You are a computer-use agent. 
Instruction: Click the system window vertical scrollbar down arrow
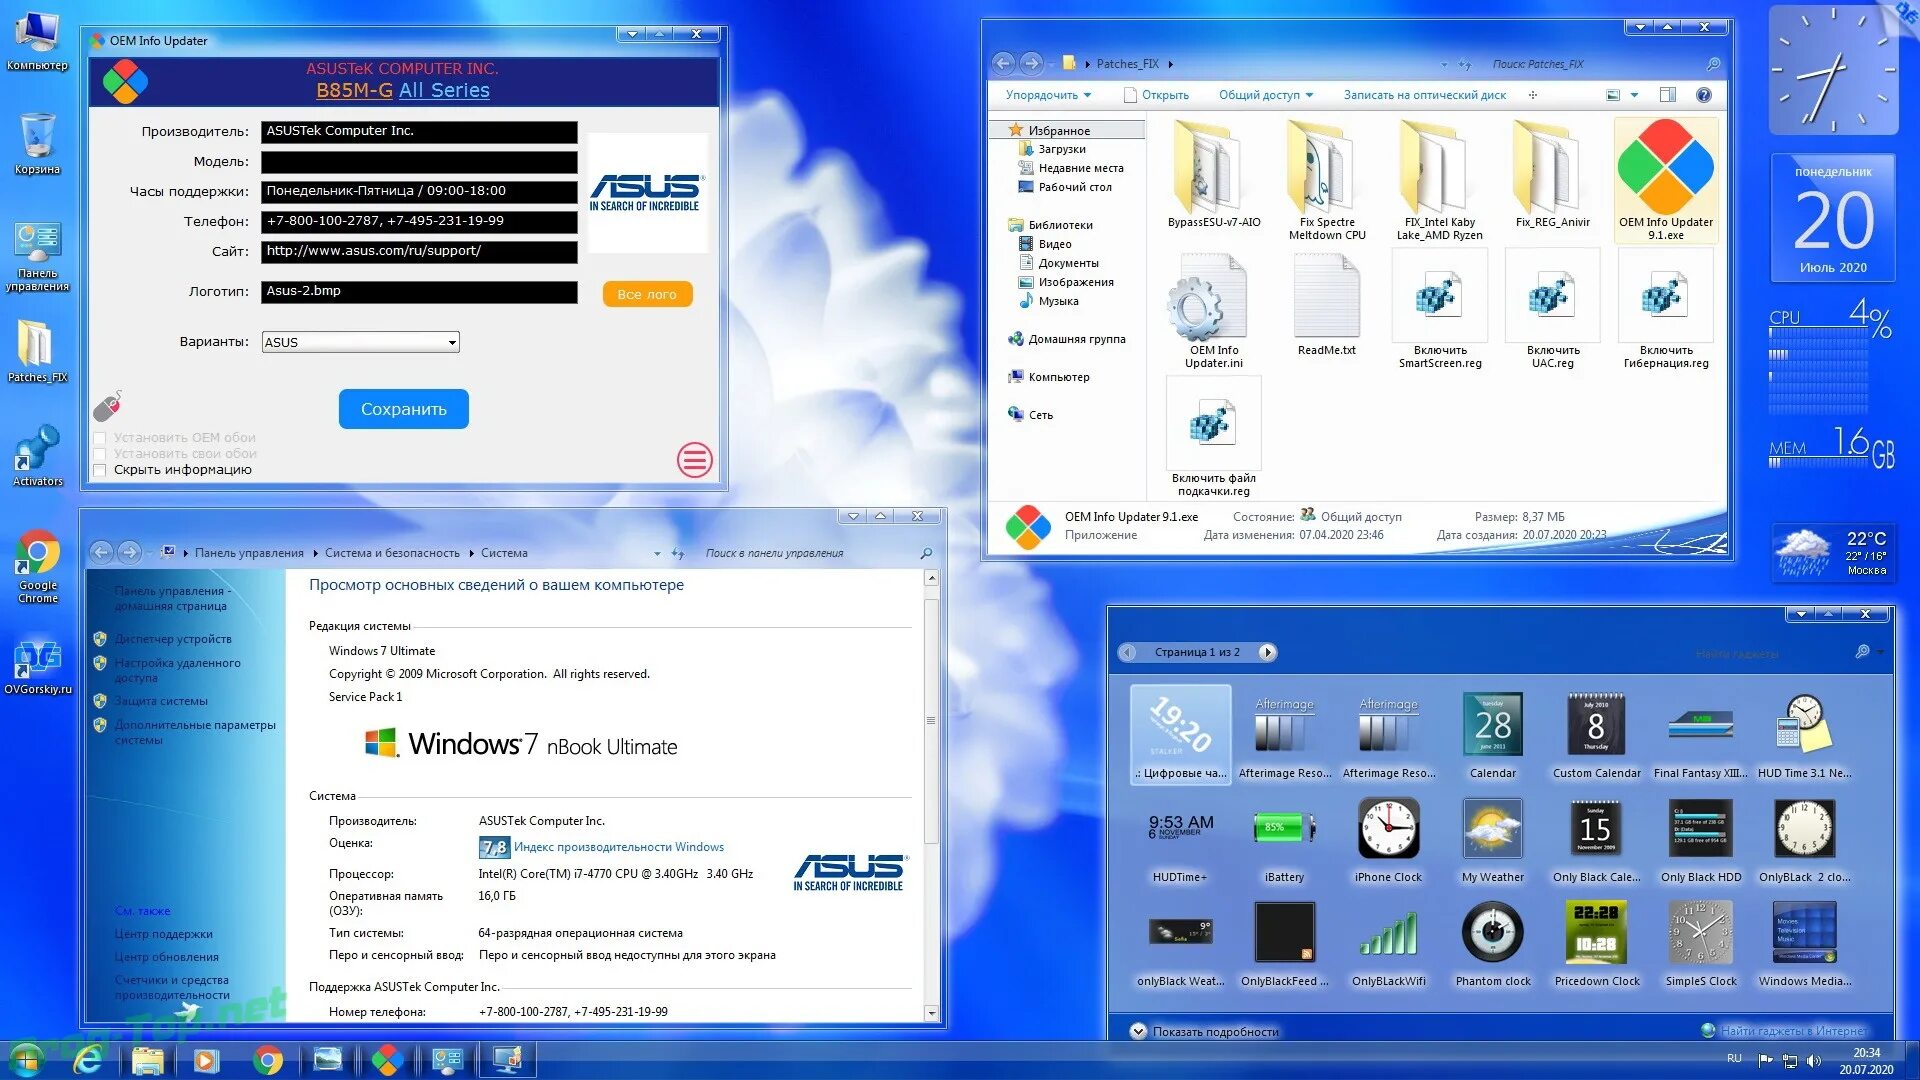tap(931, 1013)
